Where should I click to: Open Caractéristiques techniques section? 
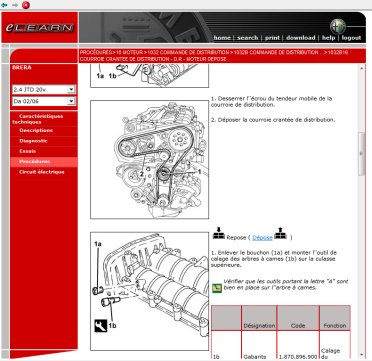tap(38, 119)
